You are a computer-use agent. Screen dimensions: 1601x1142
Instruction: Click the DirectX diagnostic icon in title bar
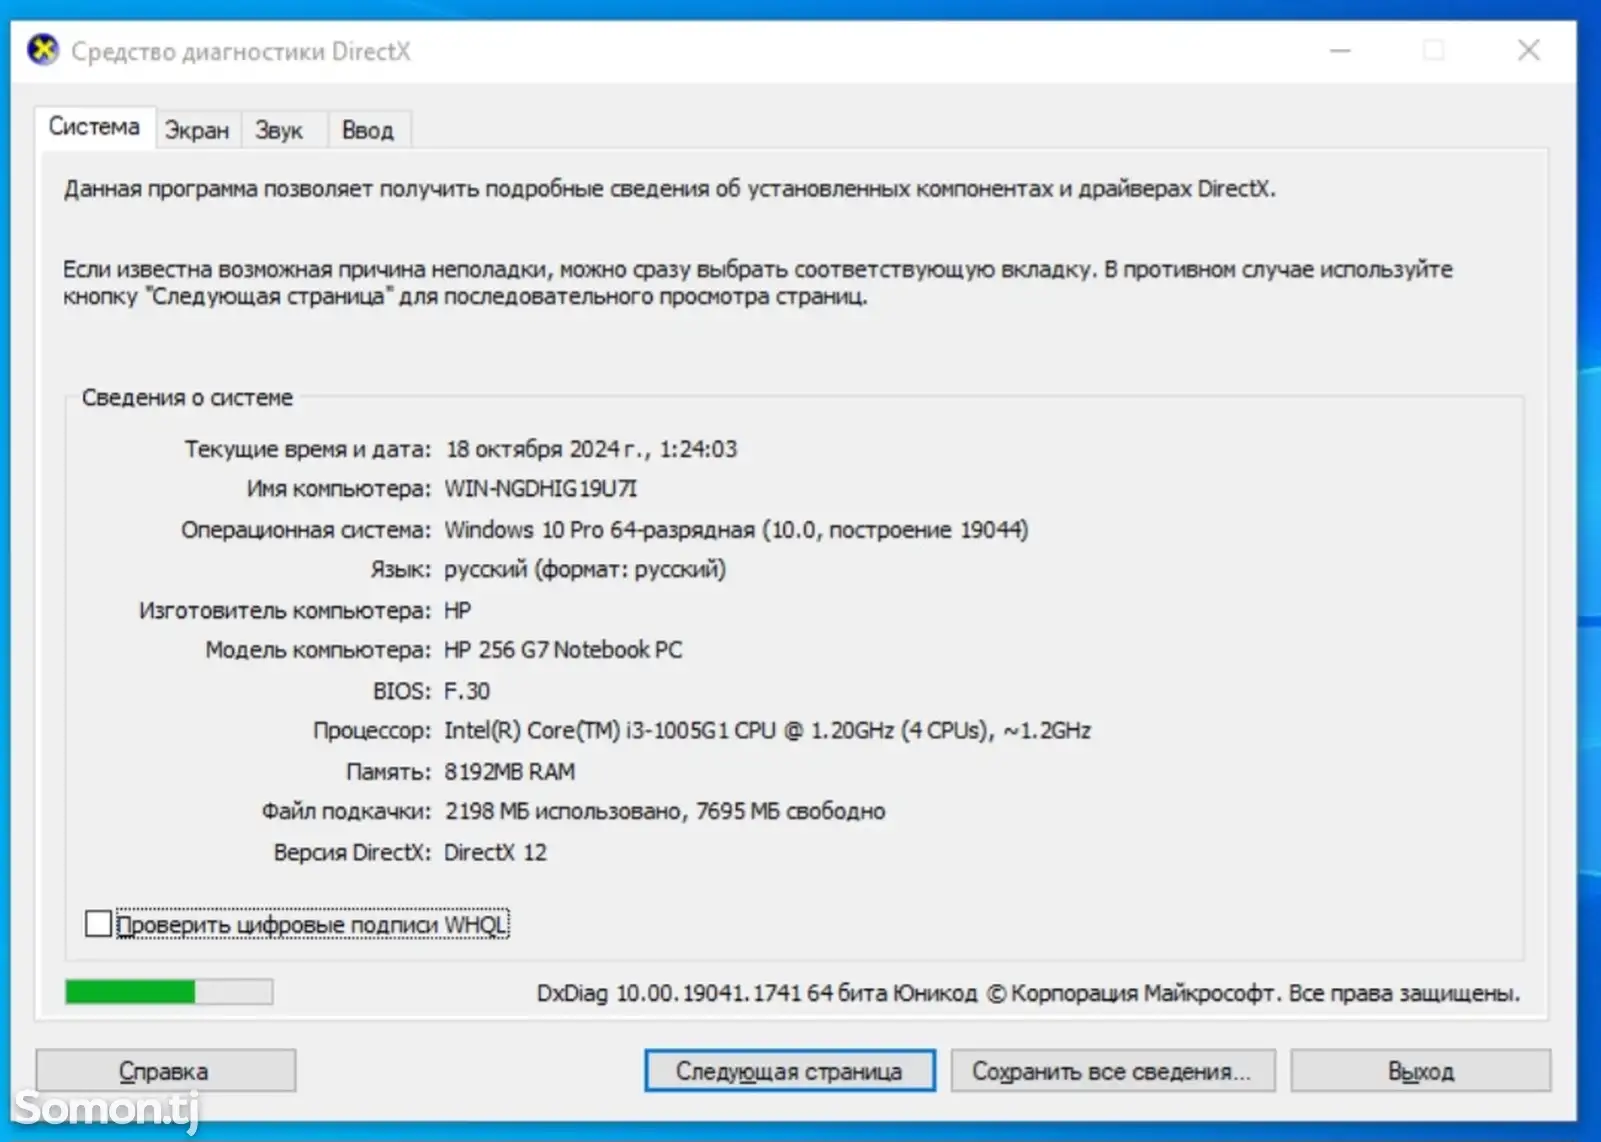pos(43,50)
